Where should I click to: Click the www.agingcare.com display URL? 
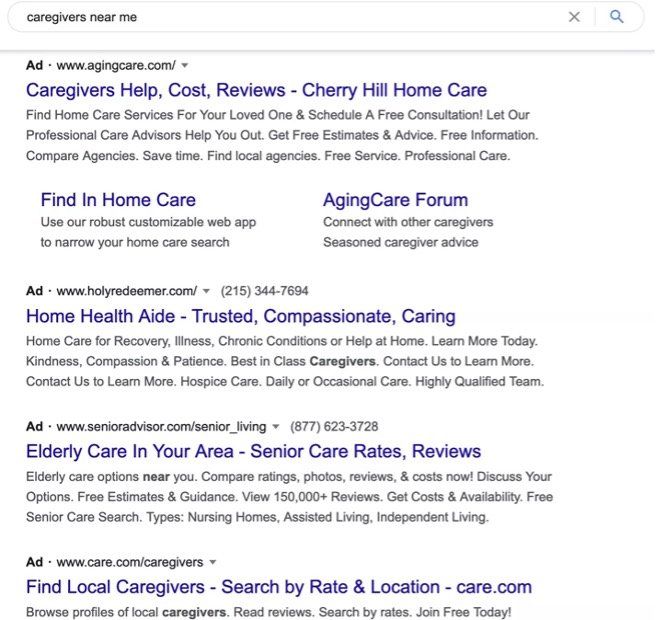point(116,66)
